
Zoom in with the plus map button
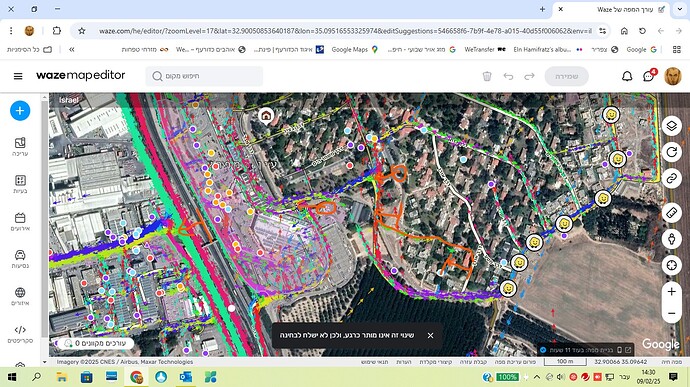click(672, 291)
